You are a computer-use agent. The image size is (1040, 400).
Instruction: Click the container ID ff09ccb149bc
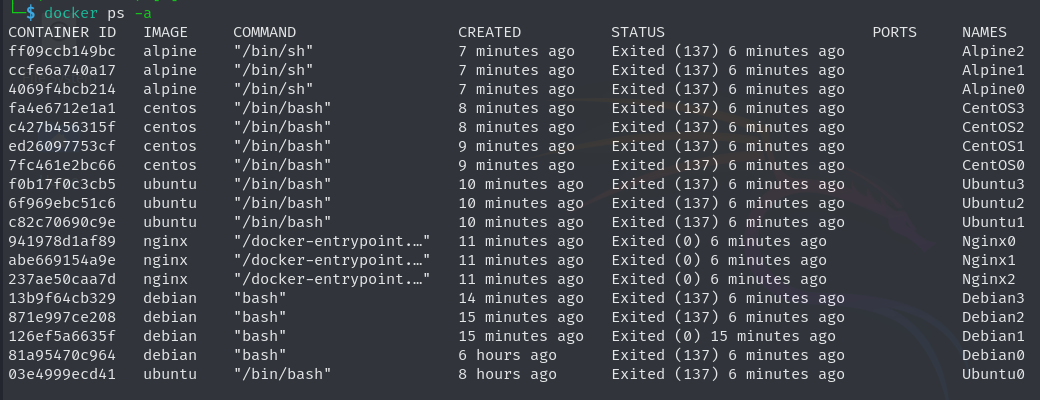[62, 51]
